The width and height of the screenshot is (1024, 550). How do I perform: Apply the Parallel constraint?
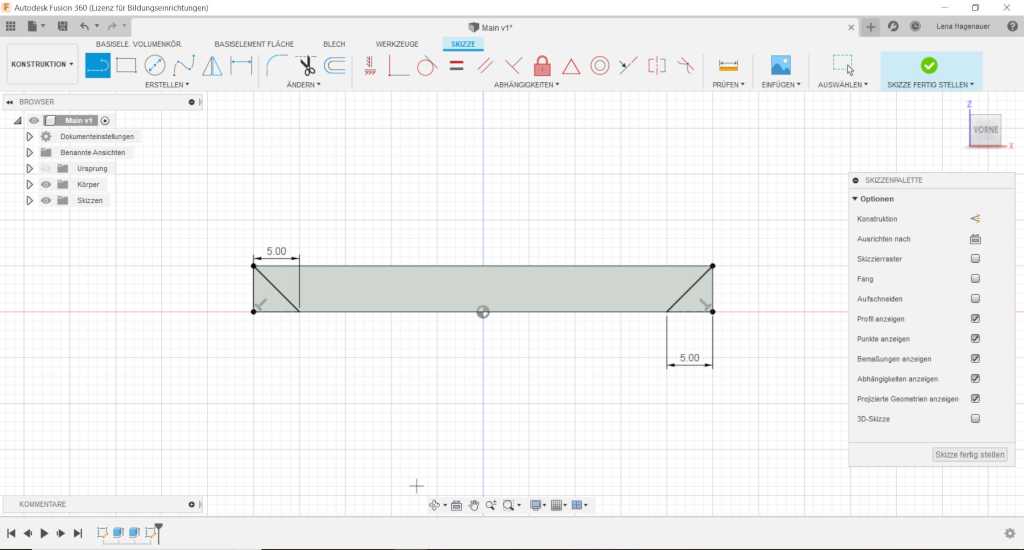485,65
